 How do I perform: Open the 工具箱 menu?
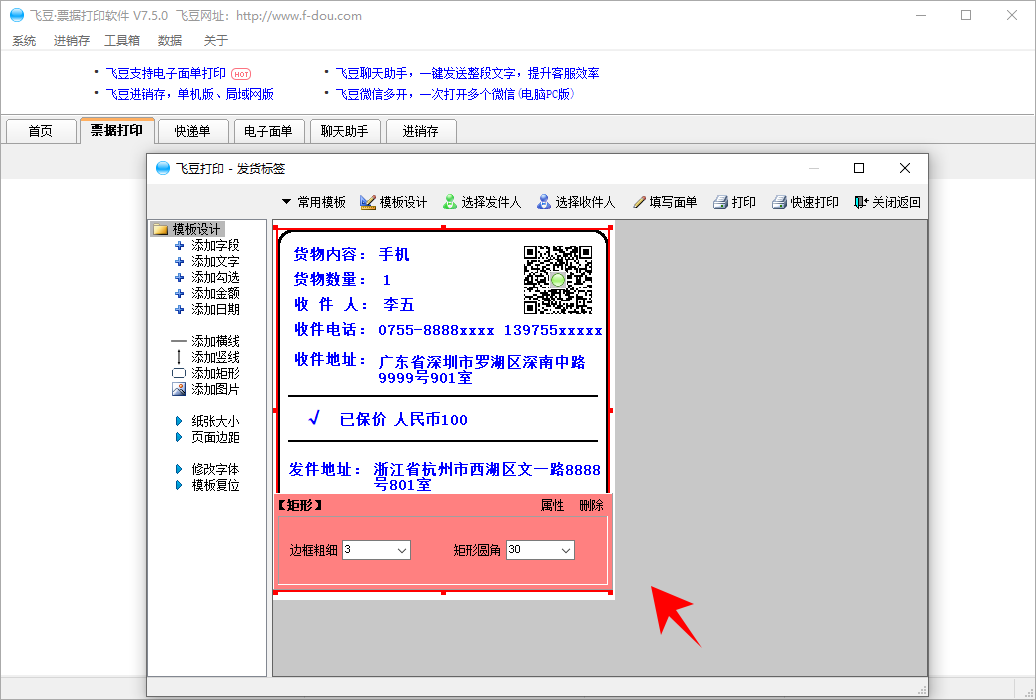tap(122, 41)
